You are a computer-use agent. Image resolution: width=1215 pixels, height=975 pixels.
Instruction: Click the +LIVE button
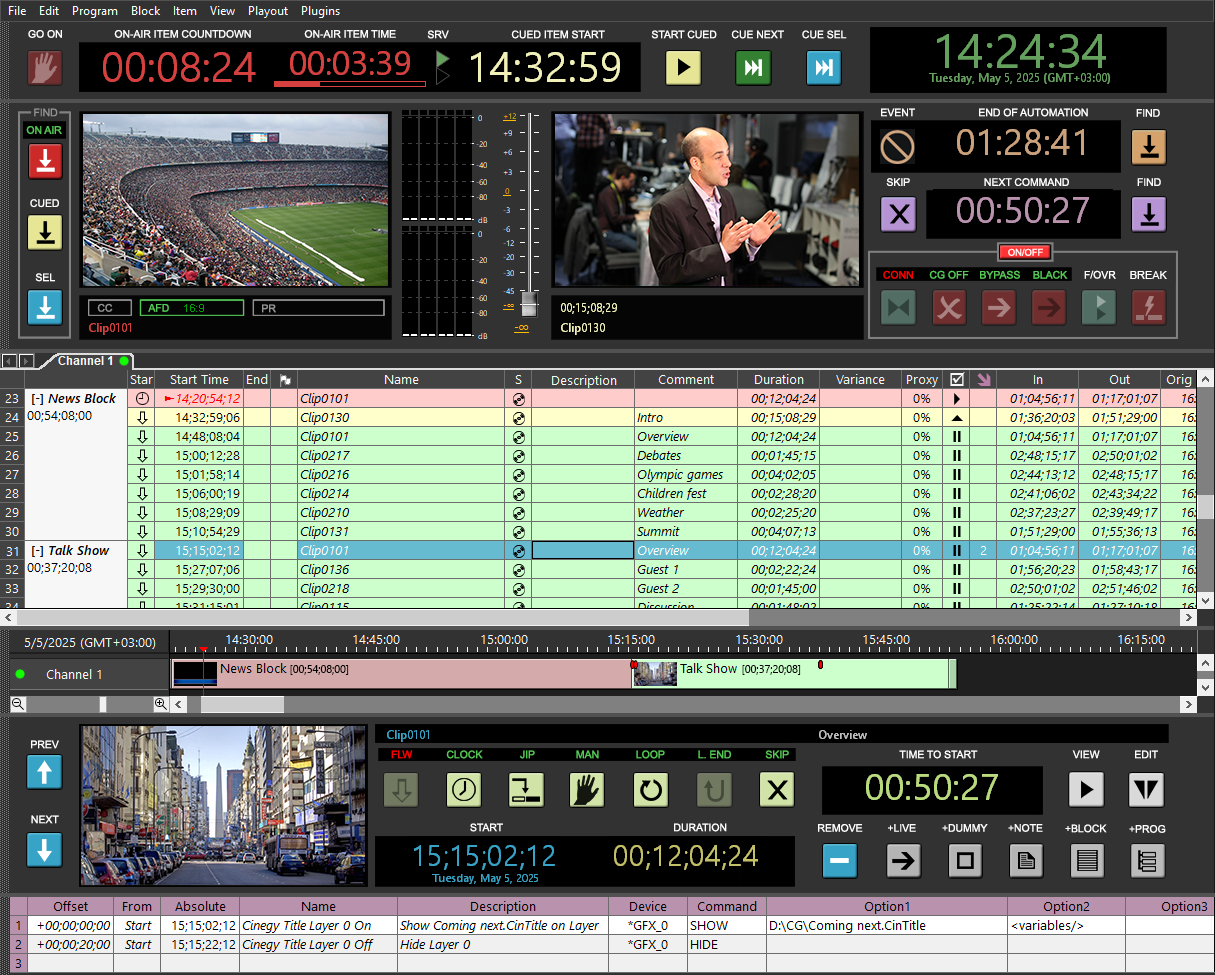(904, 861)
